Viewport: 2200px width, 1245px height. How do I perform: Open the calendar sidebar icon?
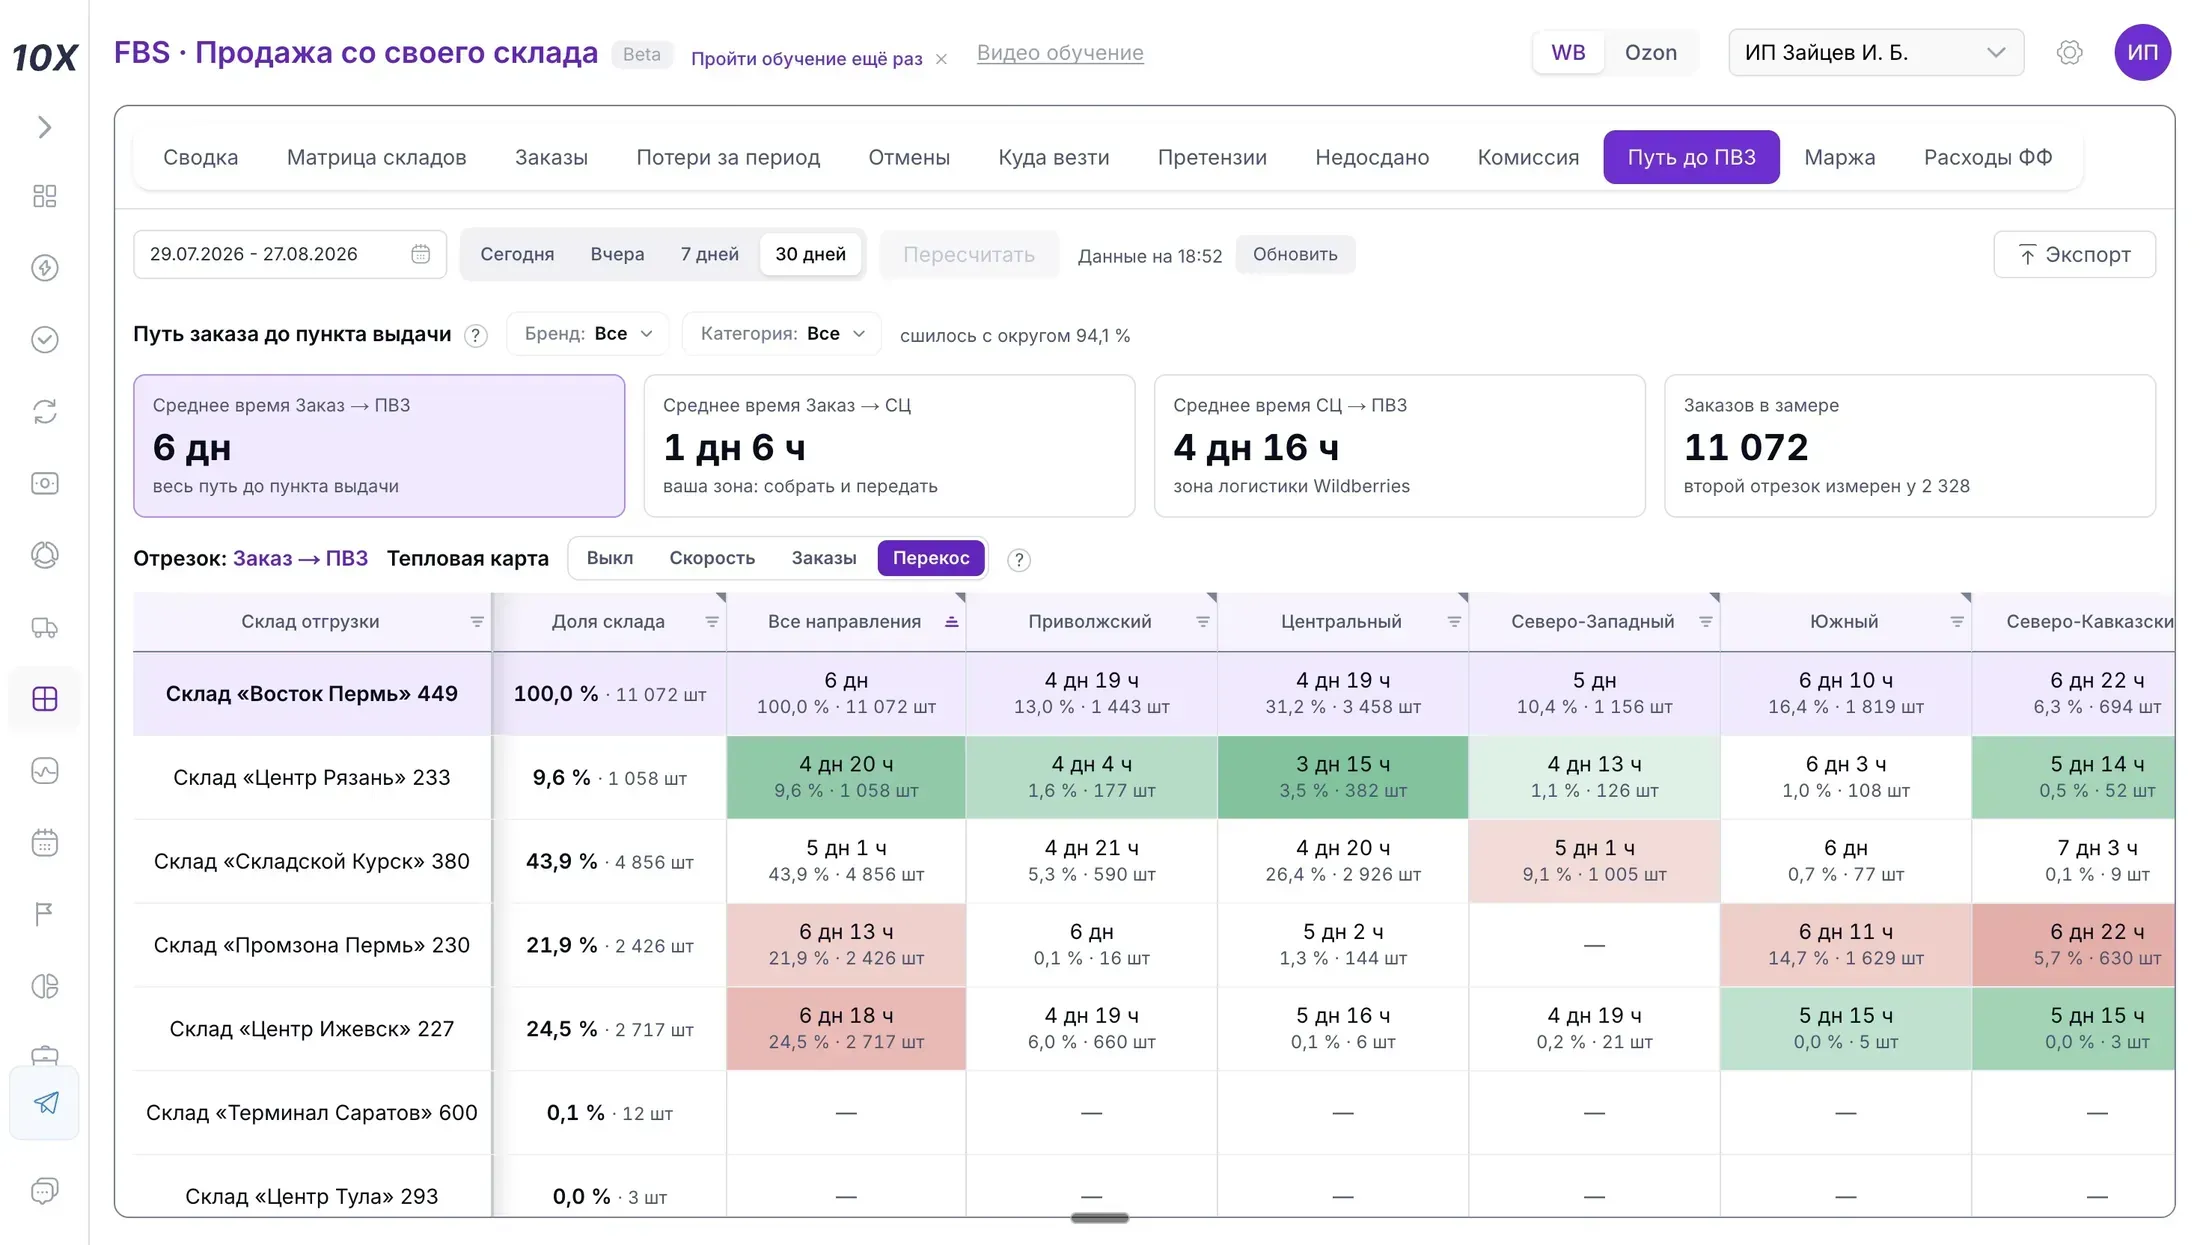click(x=44, y=843)
